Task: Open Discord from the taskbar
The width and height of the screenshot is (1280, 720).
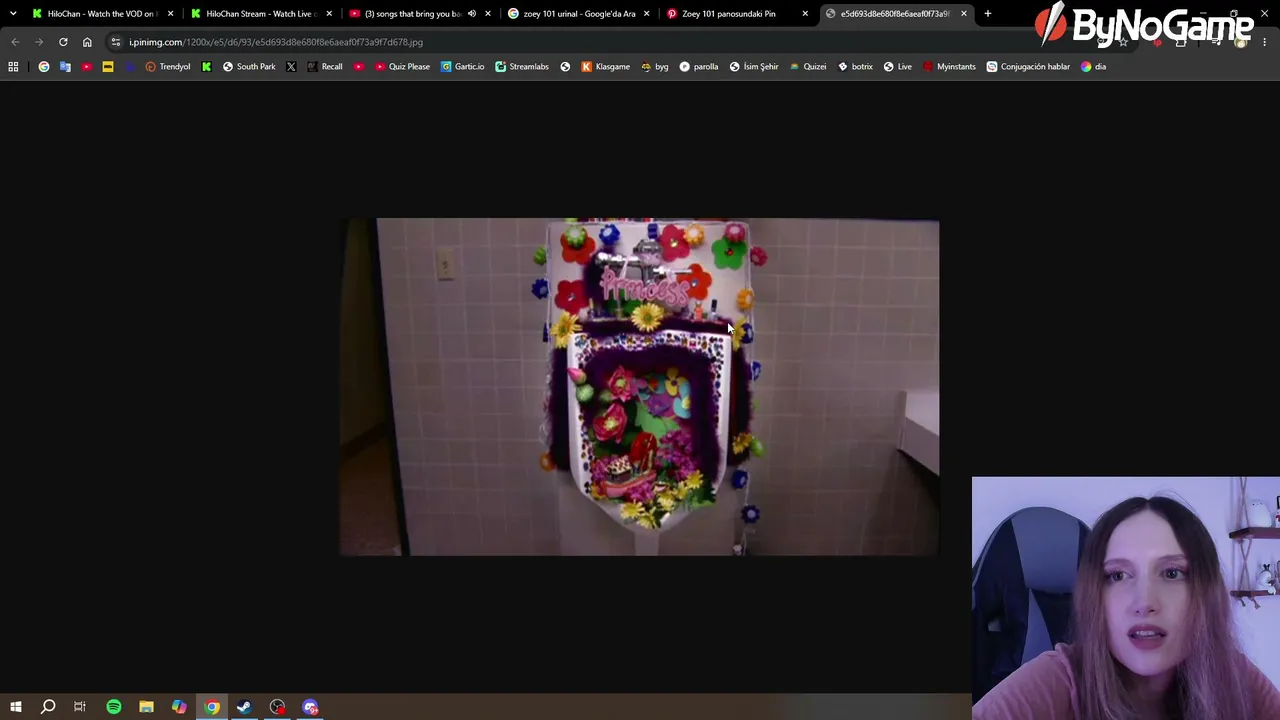Action: click(310, 707)
